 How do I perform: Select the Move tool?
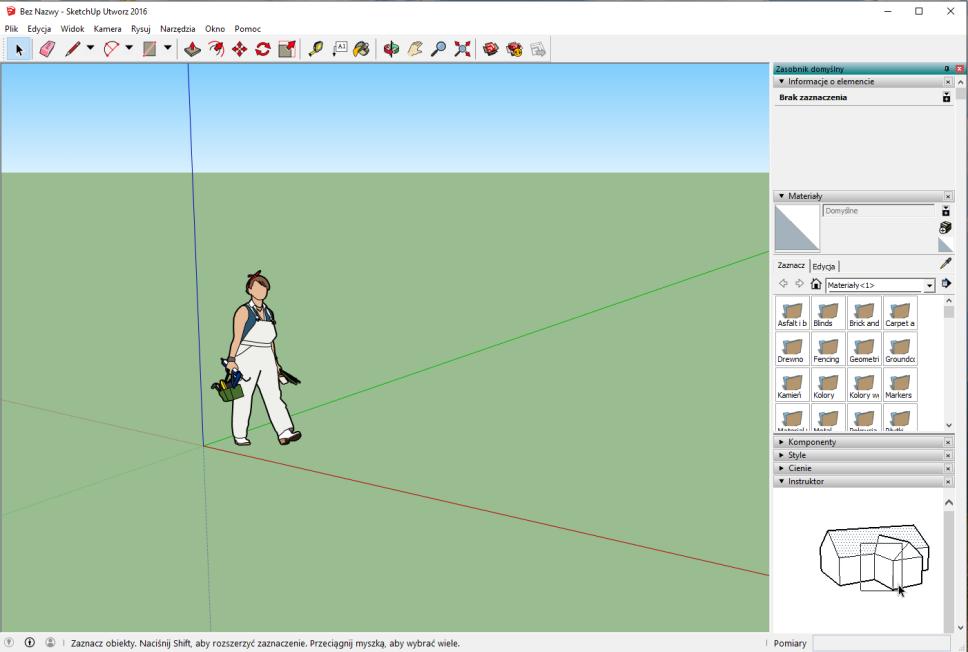tap(240, 49)
